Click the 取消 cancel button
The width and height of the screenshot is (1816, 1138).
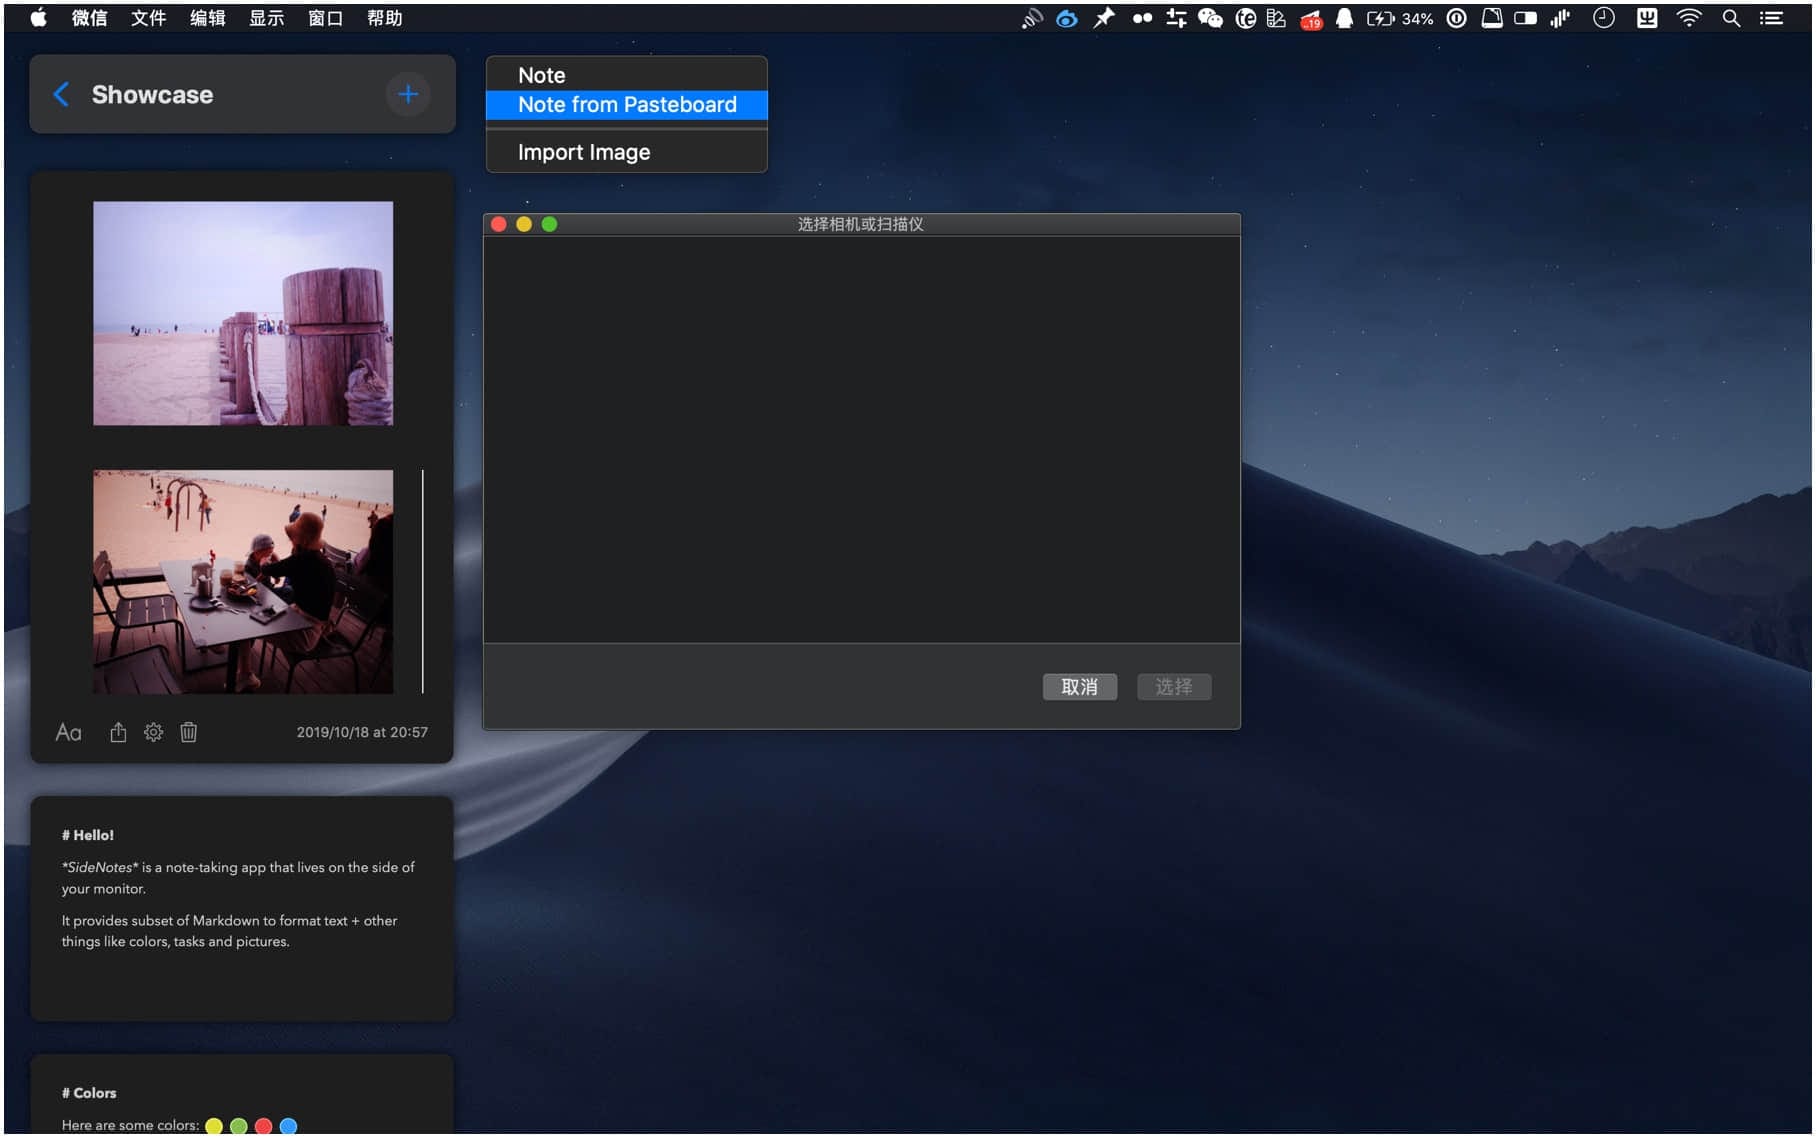(x=1079, y=687)
